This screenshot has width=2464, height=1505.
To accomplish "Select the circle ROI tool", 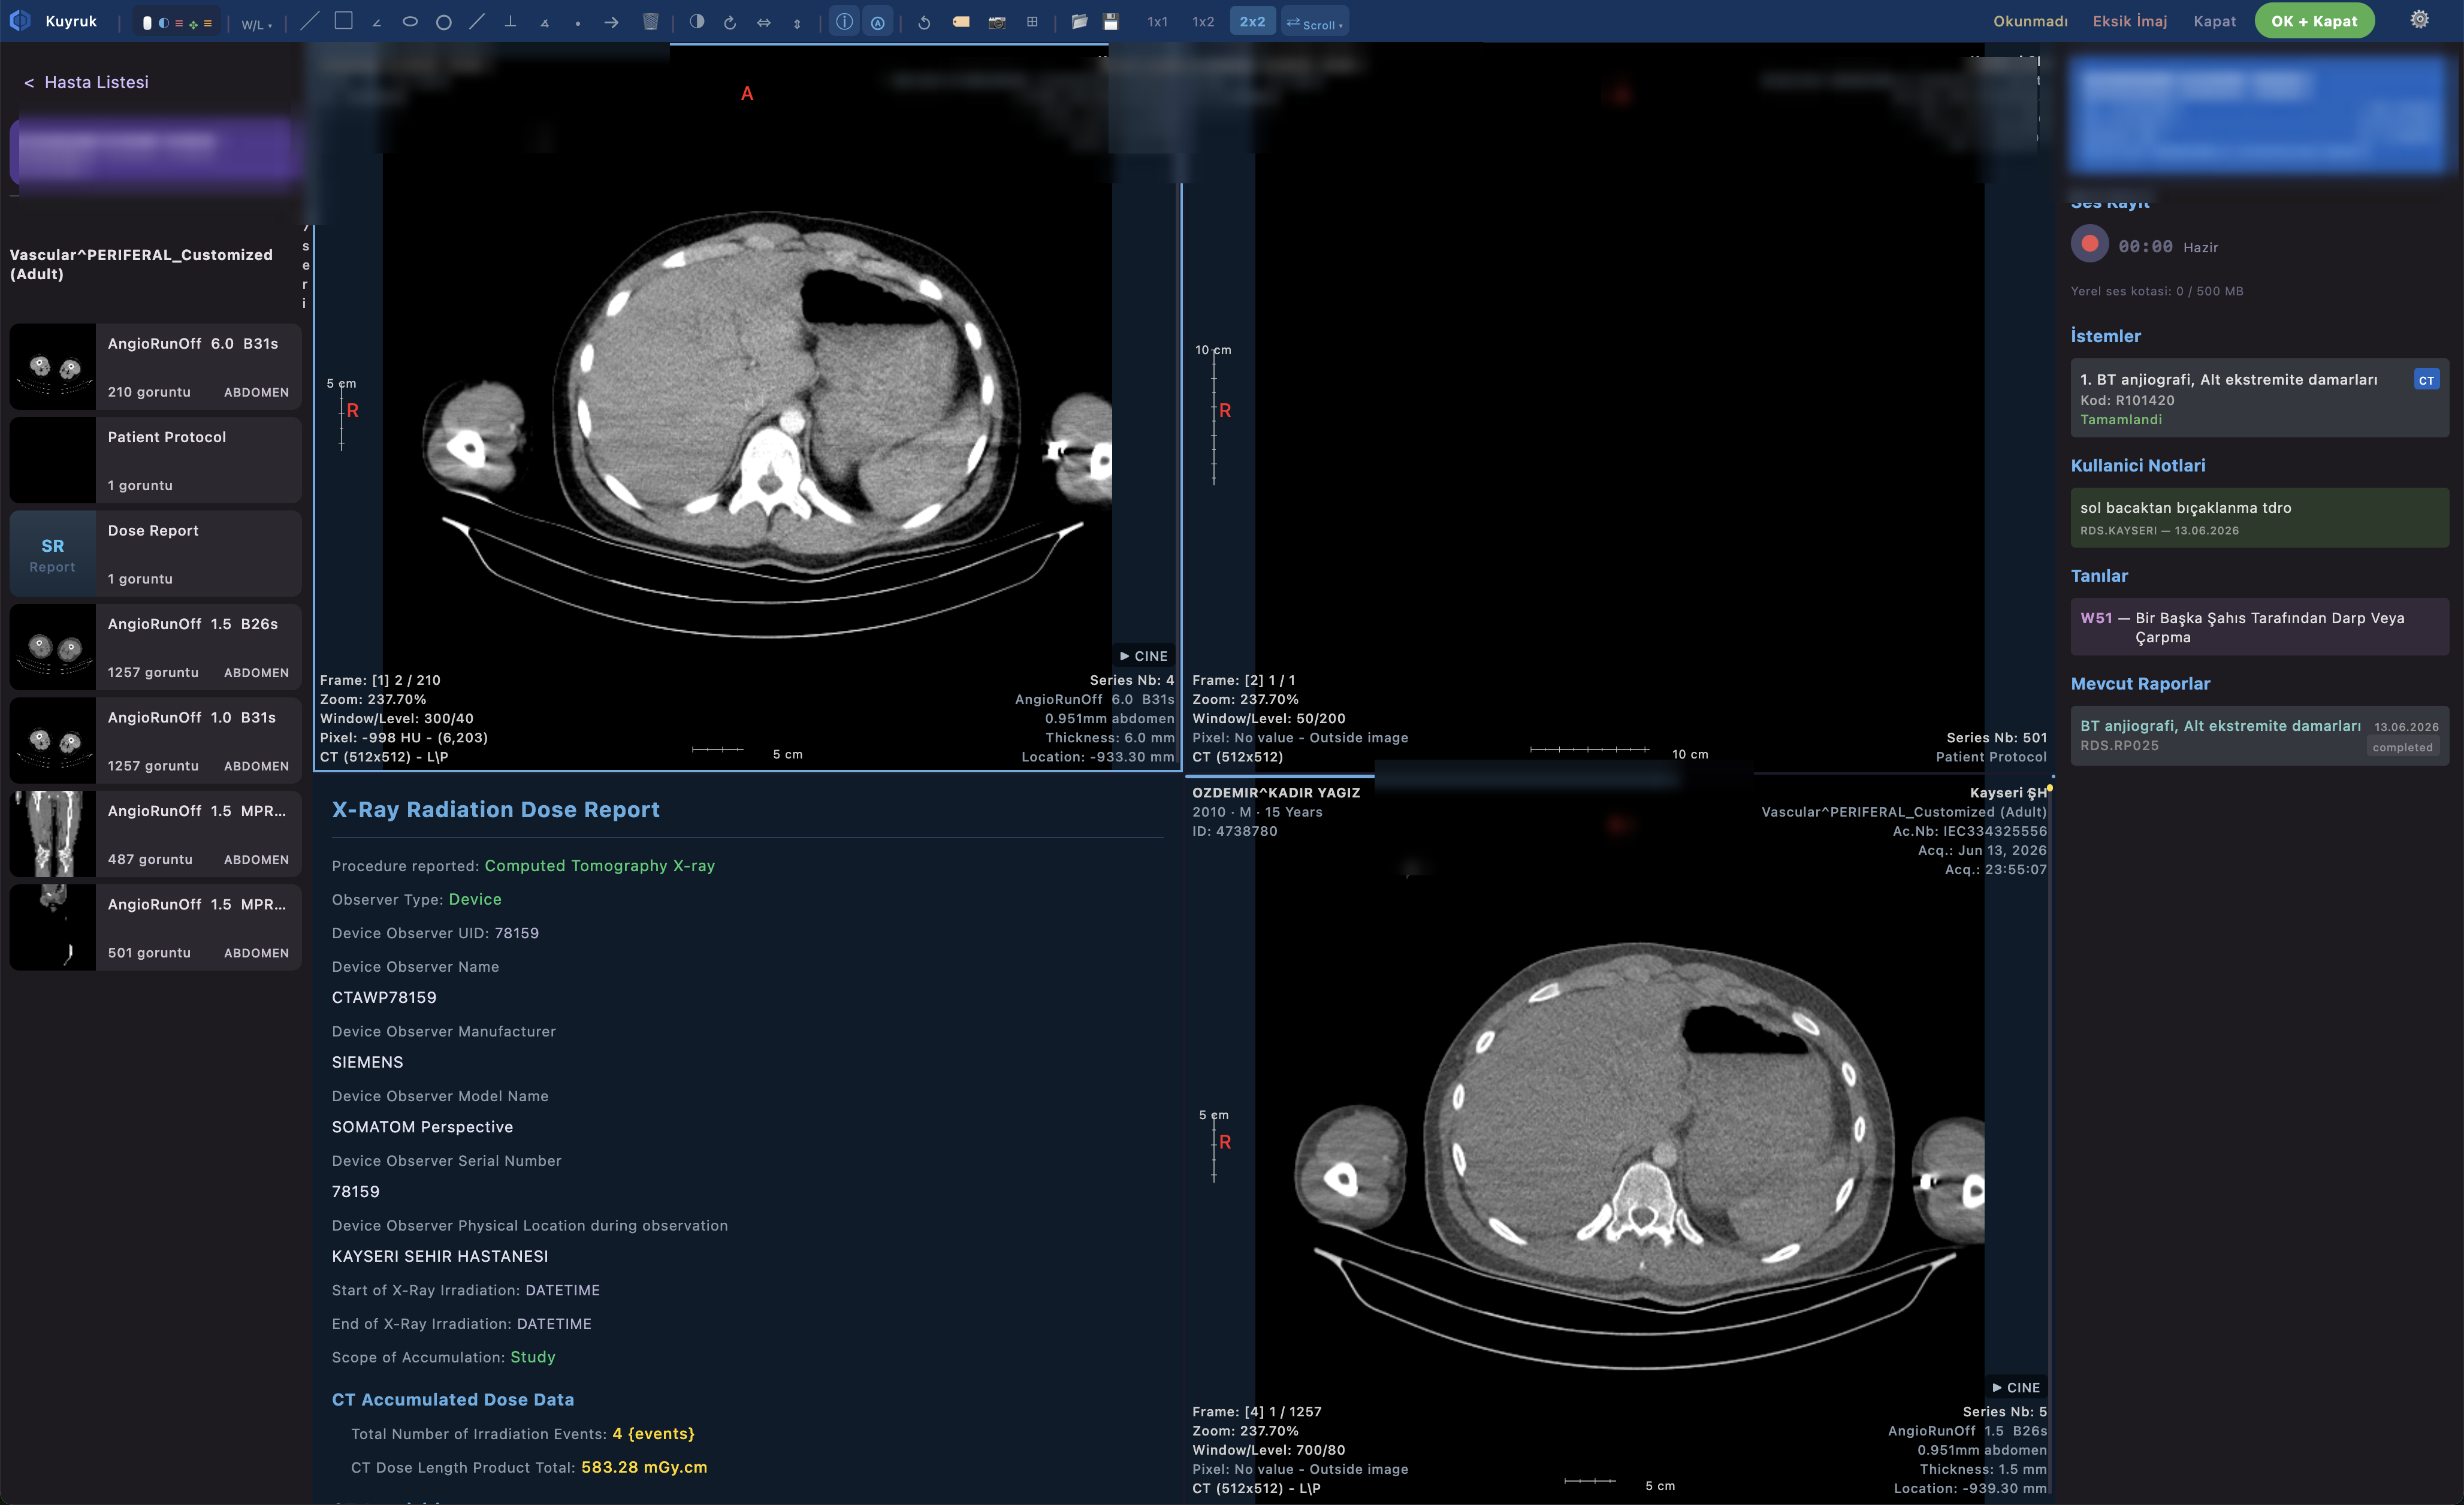I will [x=444, y=21].
